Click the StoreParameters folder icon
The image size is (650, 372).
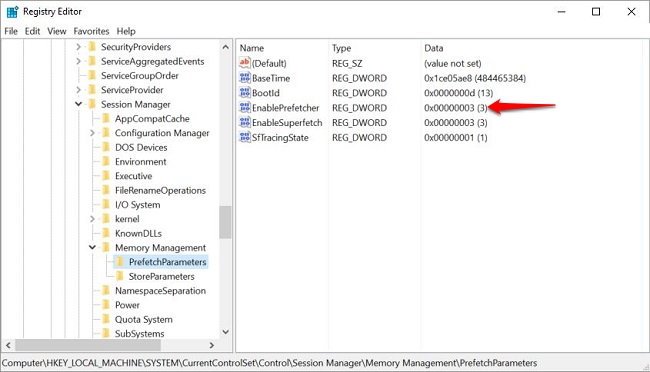120,276
